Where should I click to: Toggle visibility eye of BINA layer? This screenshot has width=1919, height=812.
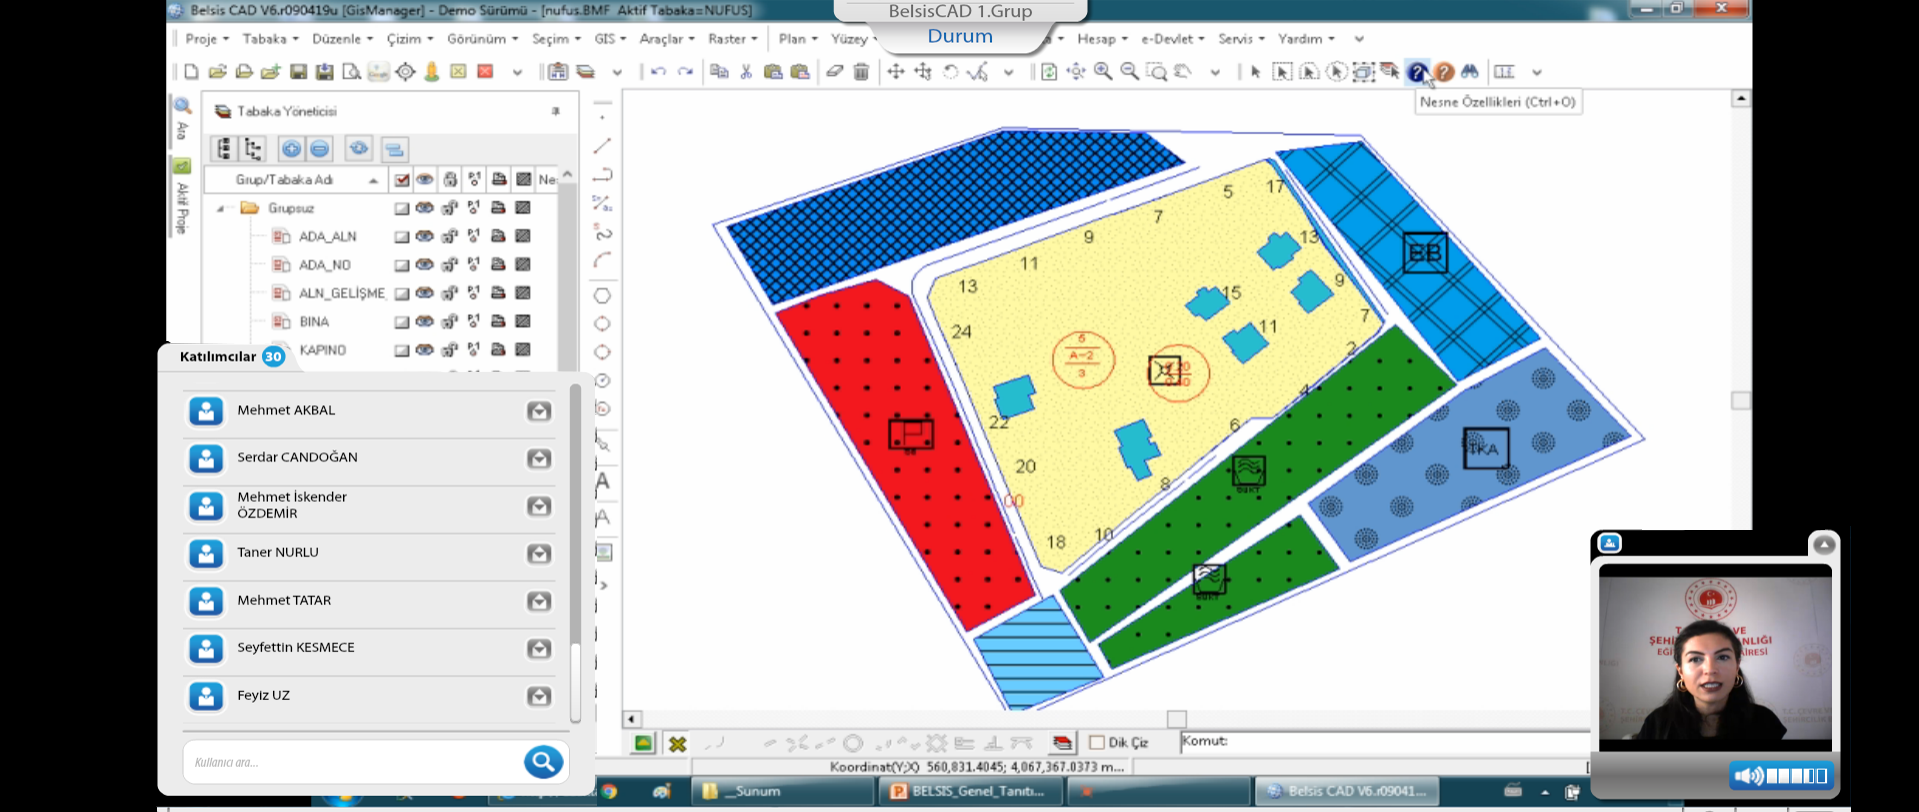coord(425,322)
